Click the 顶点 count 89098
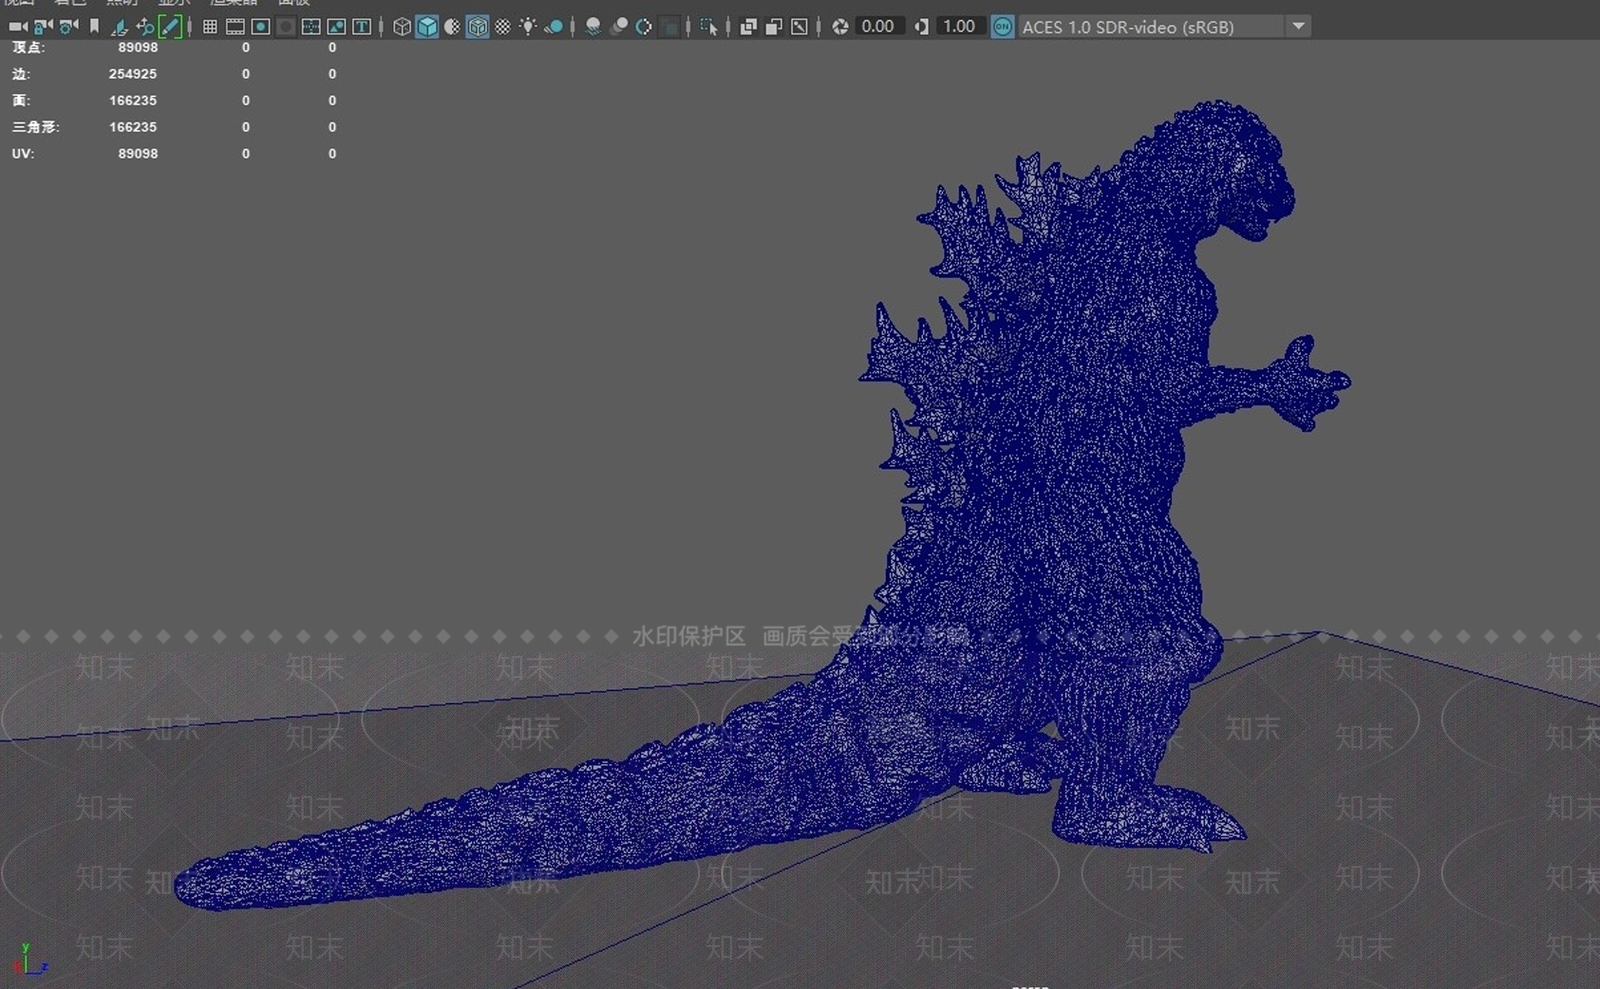The height and width of the screenshot is (989, 1600). pos(138,48)
